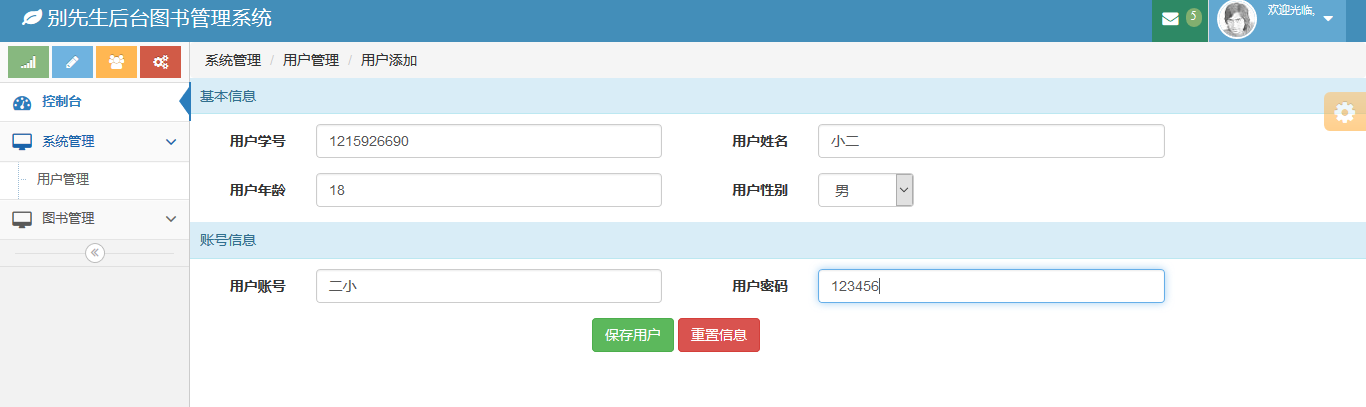This screenshot has height=407, width=1366.
Task: Click the orange users group shortcut button
Action: pyautogui.click(x=116, y=62)
